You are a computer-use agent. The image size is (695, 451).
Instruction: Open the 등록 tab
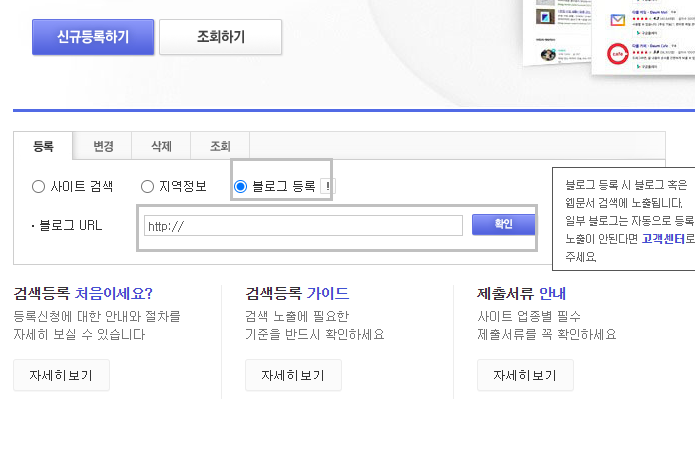(x=43, y=146)
